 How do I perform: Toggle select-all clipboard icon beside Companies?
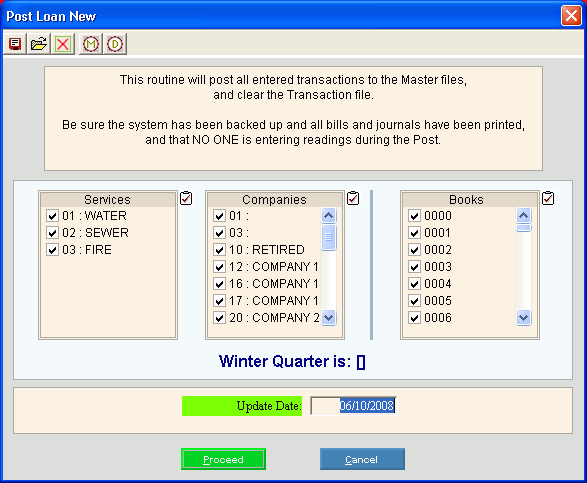353,198
